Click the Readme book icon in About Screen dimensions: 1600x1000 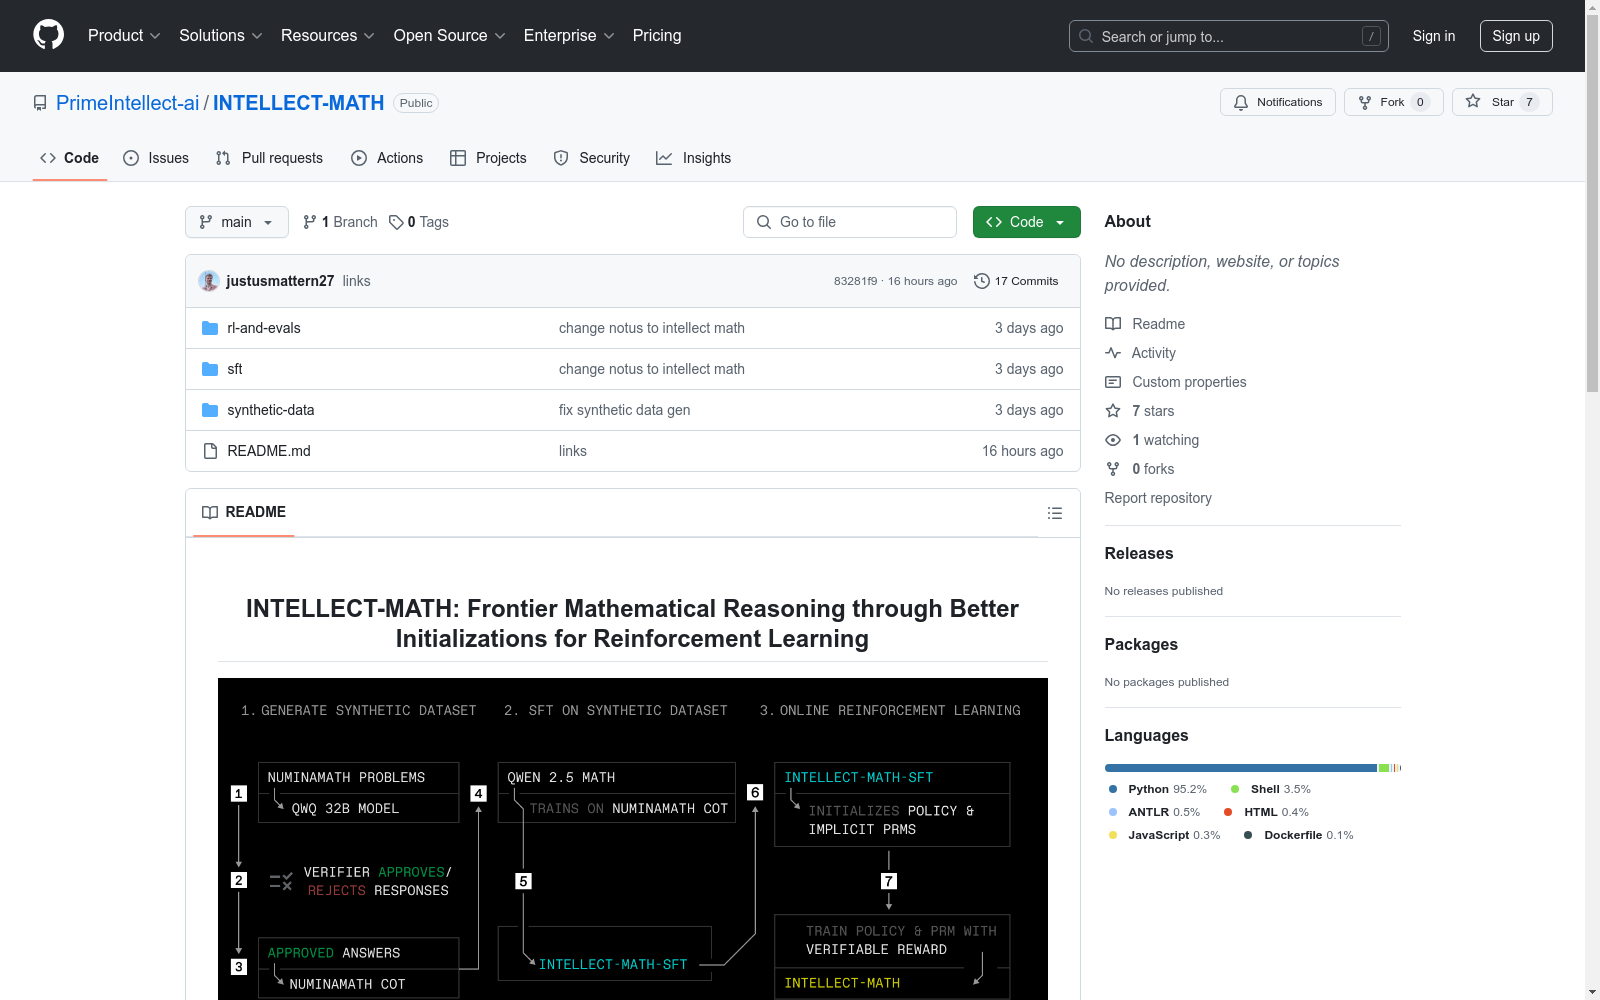[x=1113, y=324]
